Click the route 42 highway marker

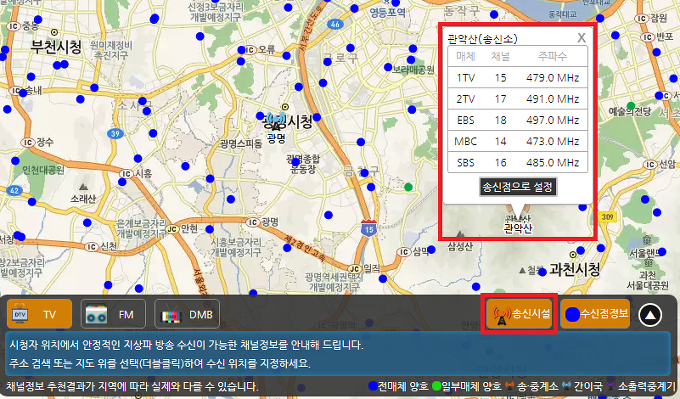pos(14,190)
